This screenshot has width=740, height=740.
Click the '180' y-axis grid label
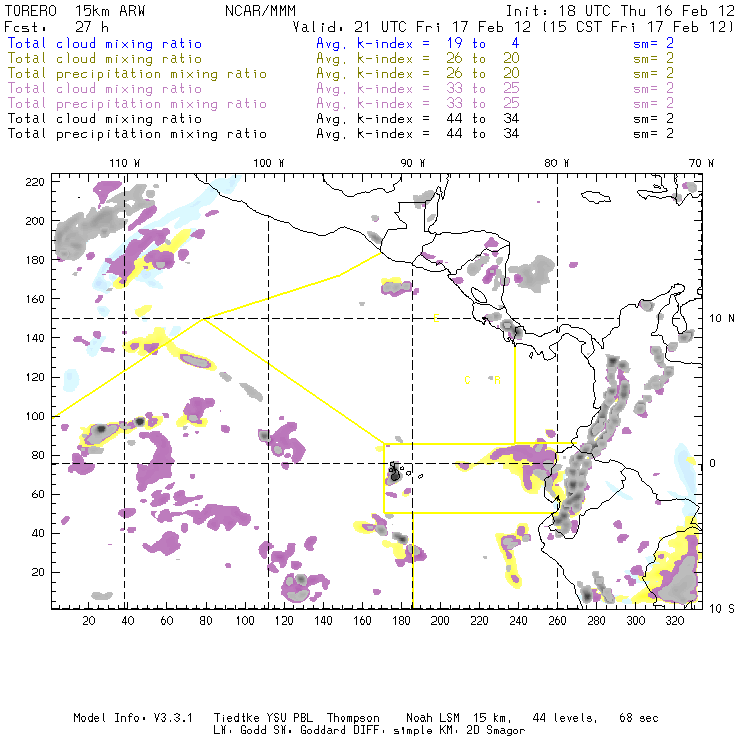35,260
